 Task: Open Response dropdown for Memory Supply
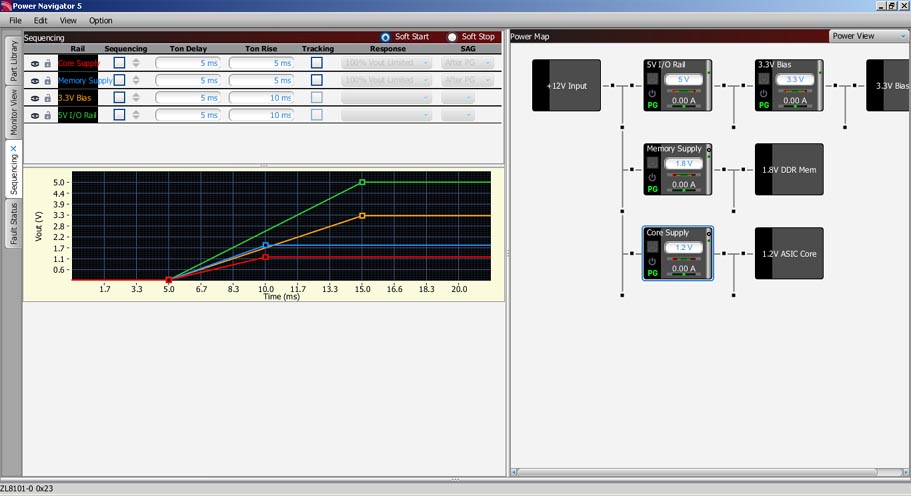tap(386, 80)
